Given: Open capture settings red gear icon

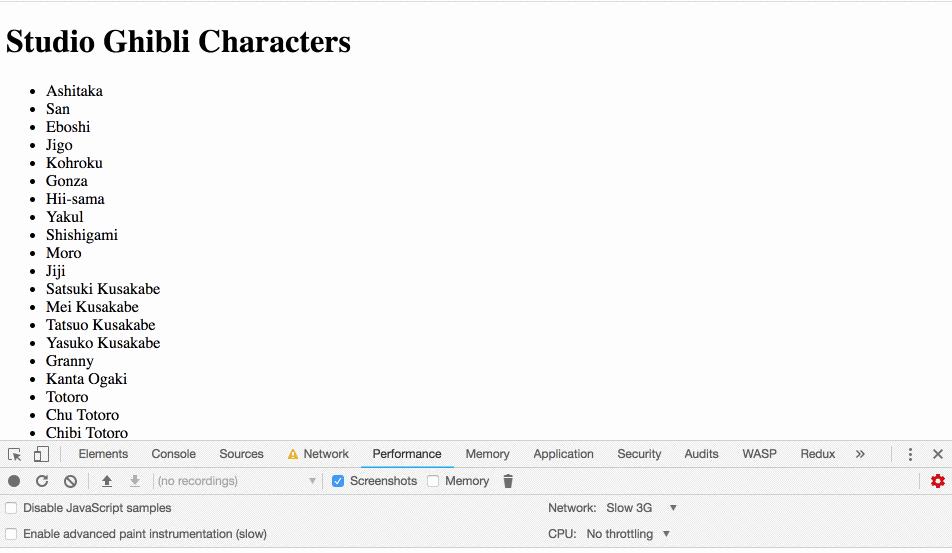Looking at the screenshot, I should click(938, 481).
